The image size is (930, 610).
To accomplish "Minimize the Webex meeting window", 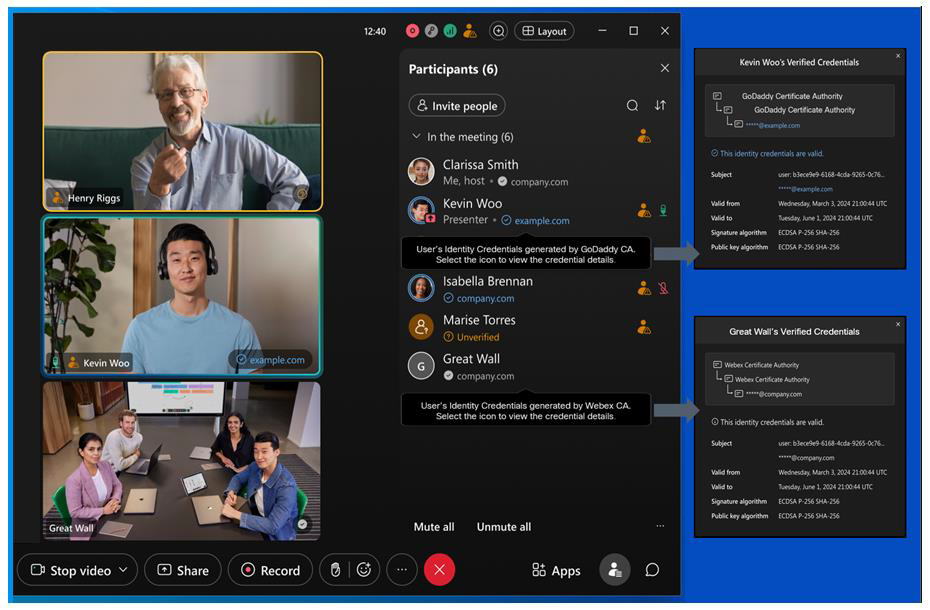I will (x=603, y=30).
